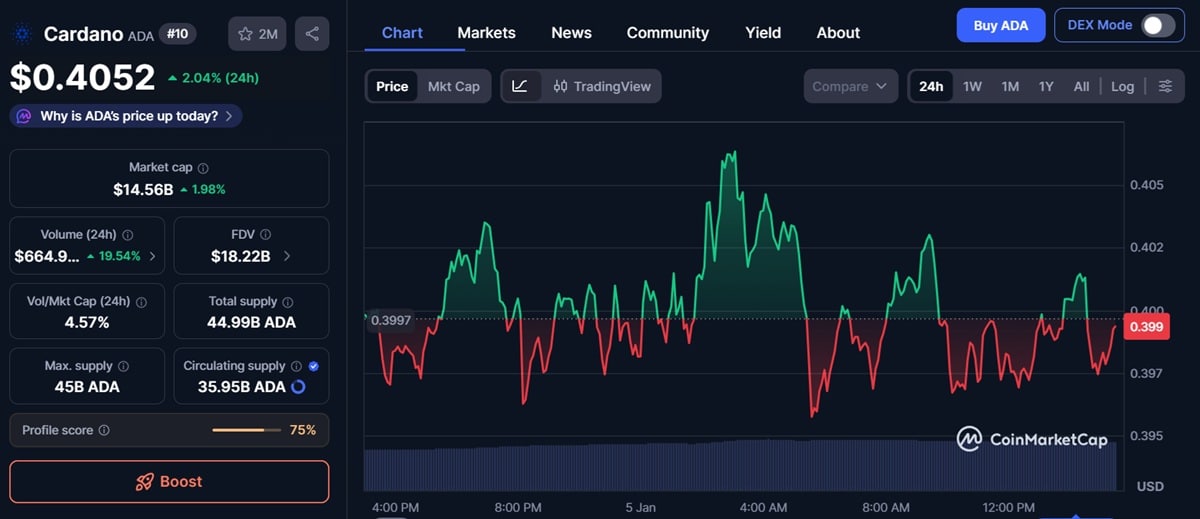Viewport: 1200px width, 519px height.
Task: Click the circulating supply progress ring
Action: pyautogui.click(x=298, y=387)
